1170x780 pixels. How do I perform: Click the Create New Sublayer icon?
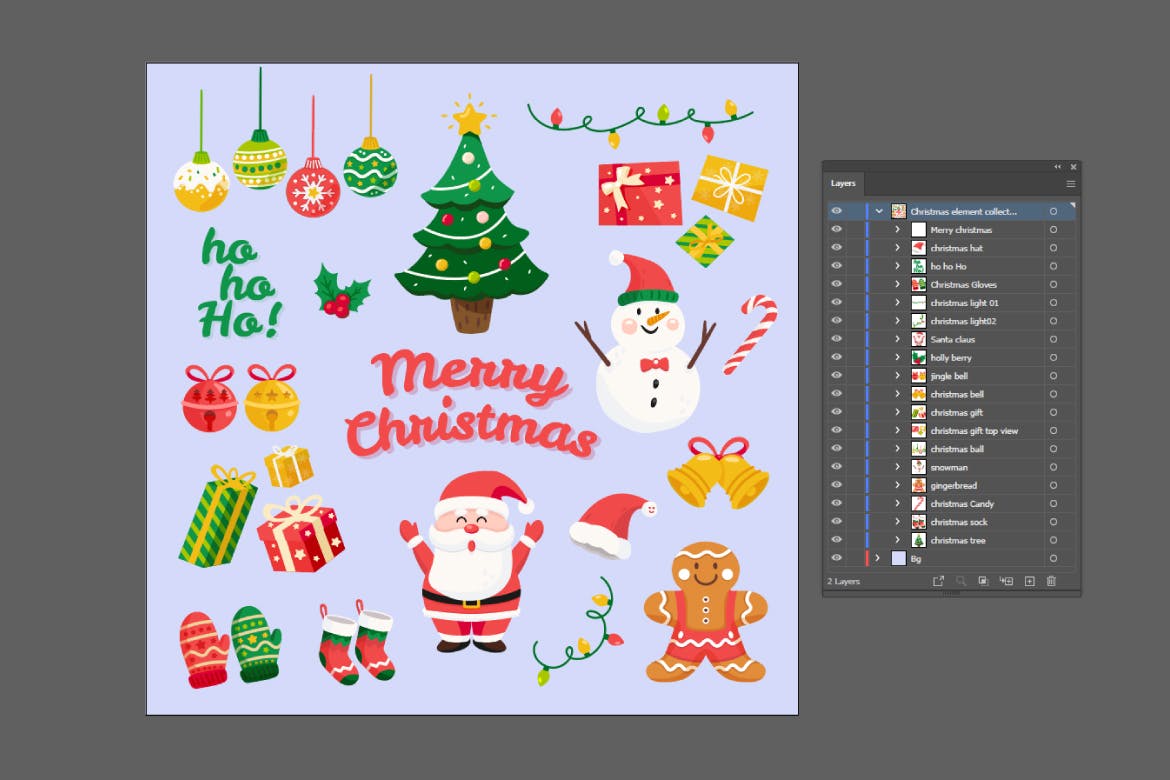tap(1006, 581)
